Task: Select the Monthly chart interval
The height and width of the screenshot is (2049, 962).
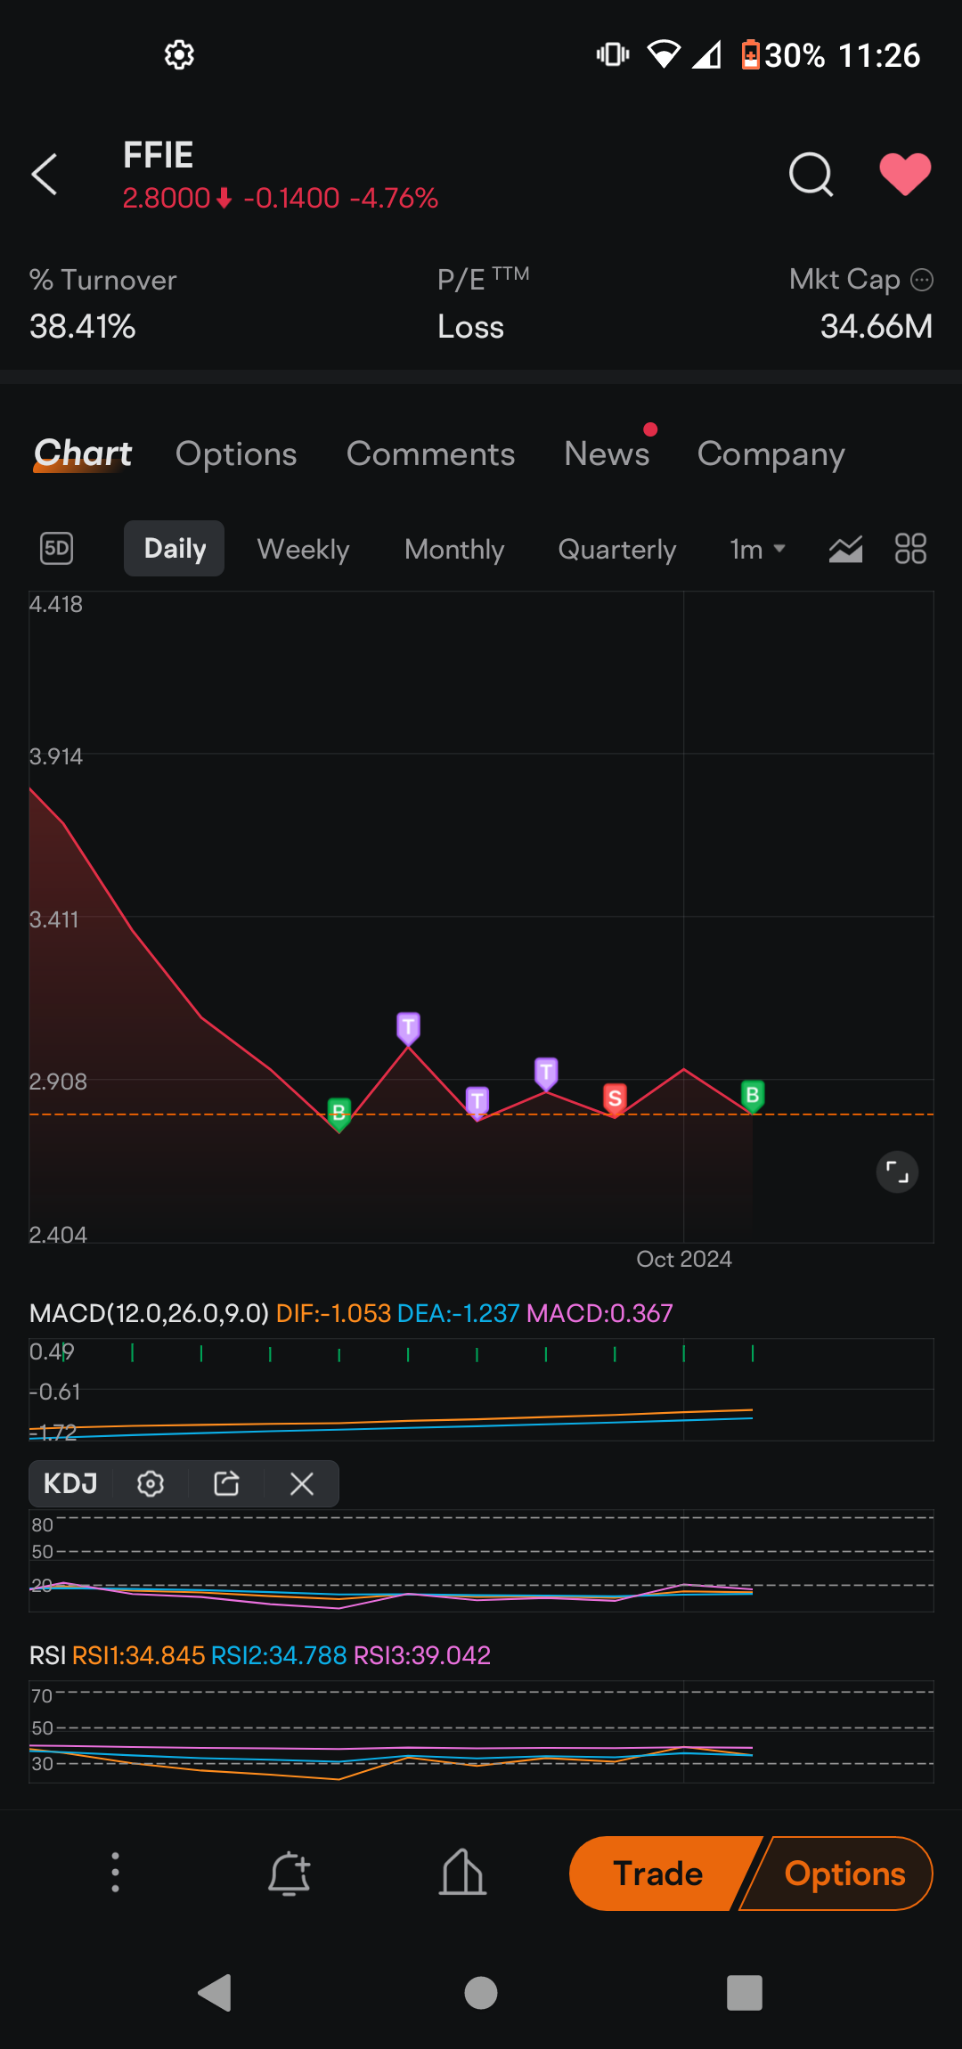Action: pos(454,549)
